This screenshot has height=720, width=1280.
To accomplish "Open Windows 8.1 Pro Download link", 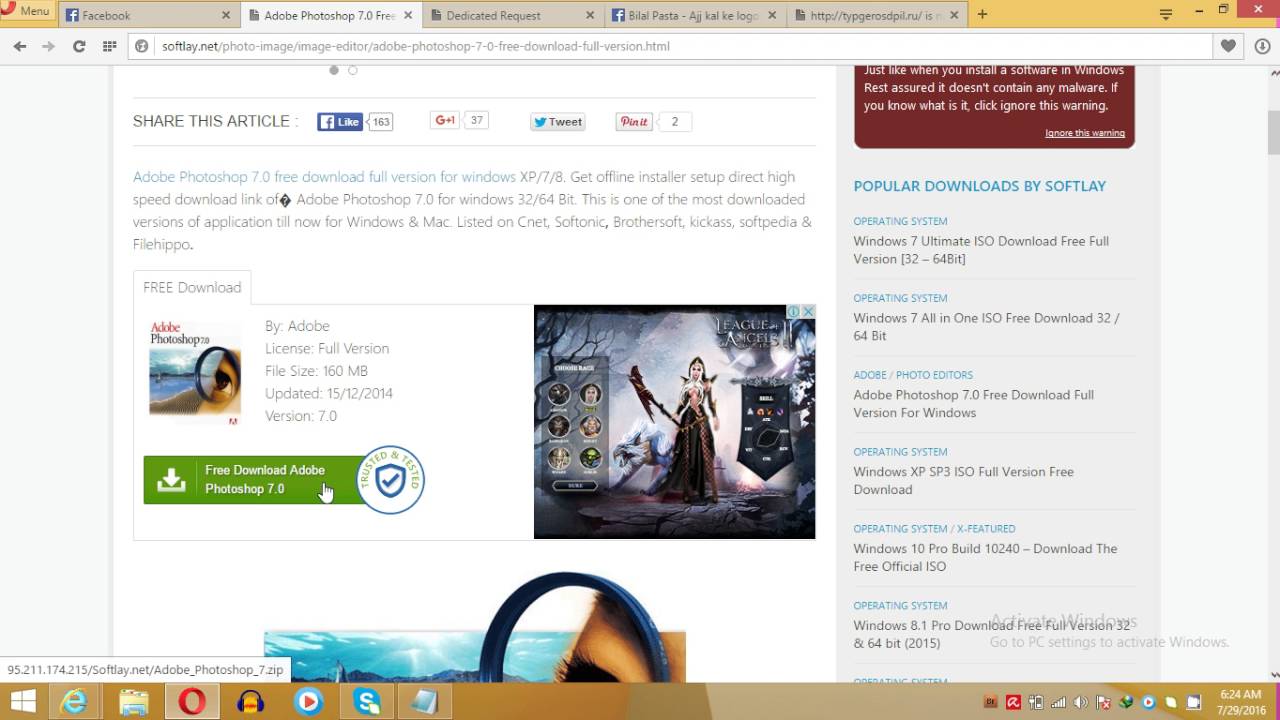I will pos(992,634).
